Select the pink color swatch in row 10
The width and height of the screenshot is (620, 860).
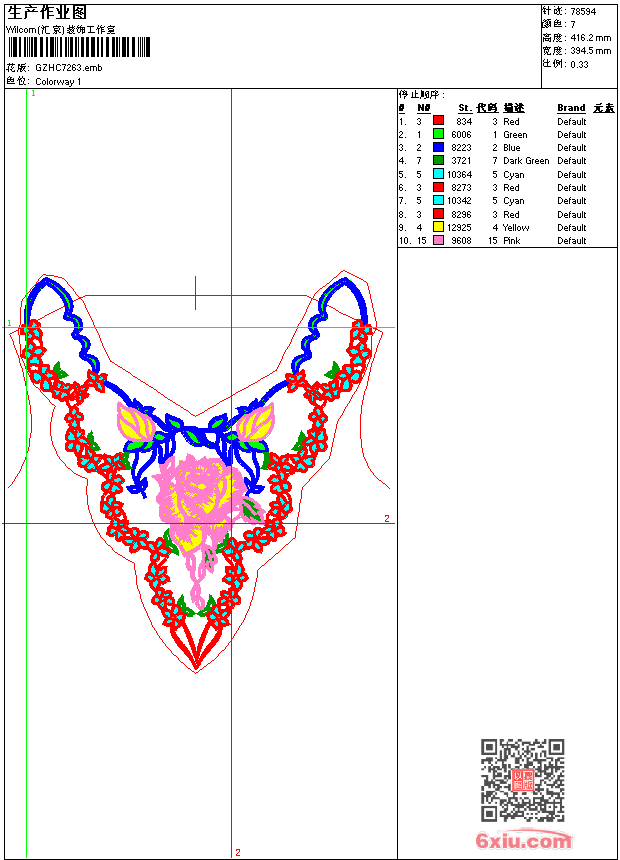point(438,241)
